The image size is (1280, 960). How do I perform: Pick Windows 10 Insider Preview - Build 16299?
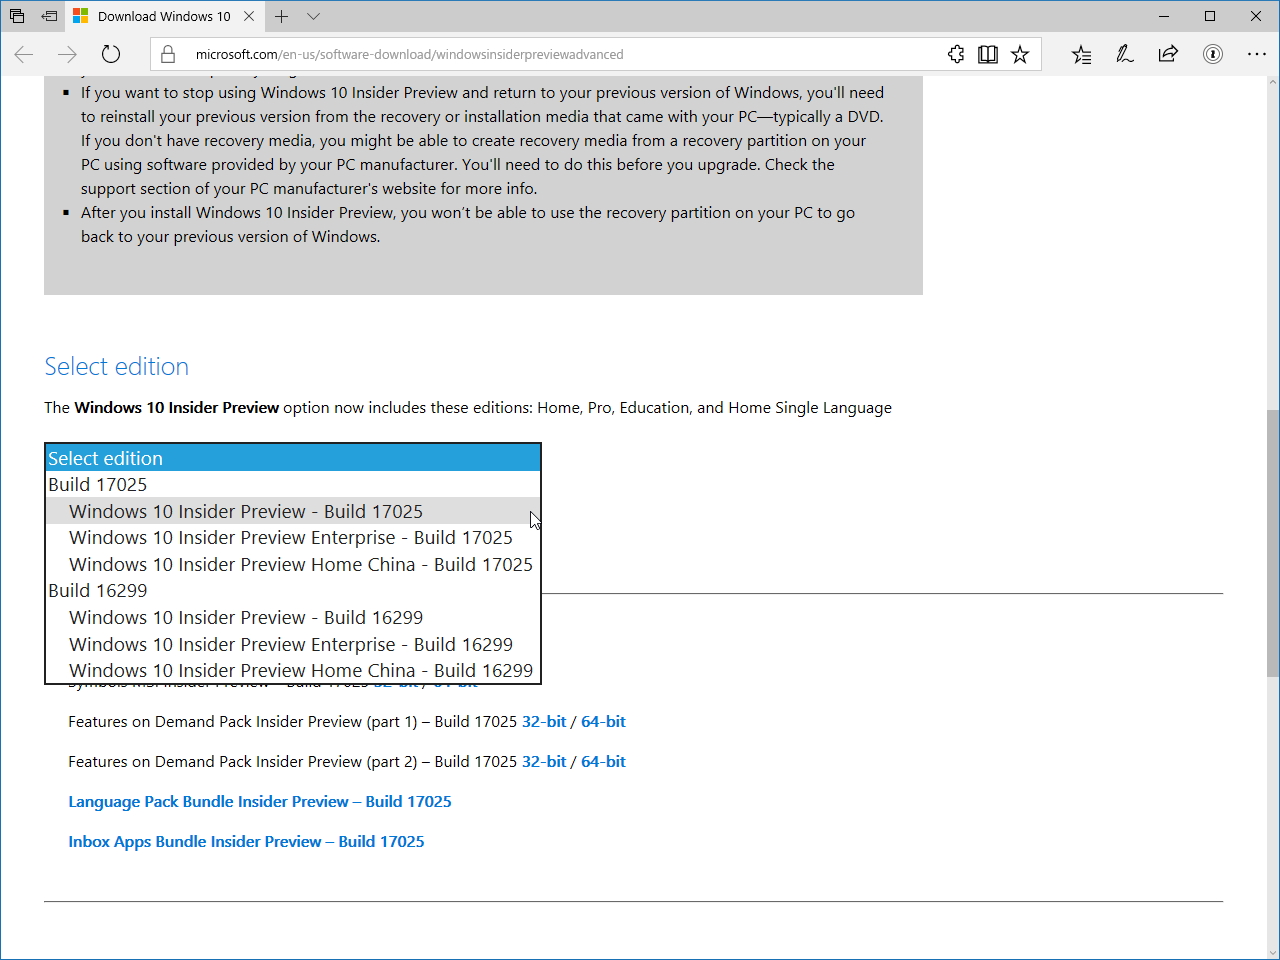[x=293, y=617]
